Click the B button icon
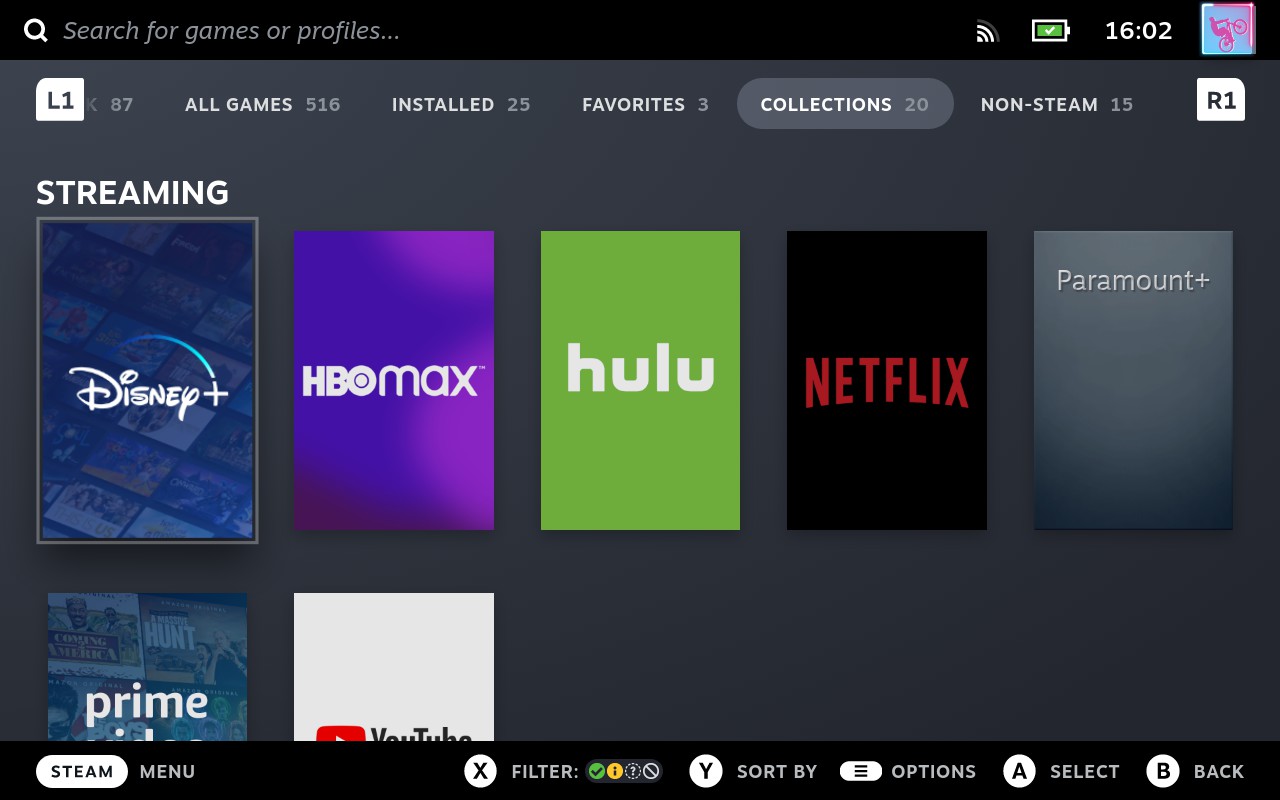This screenshot has height=800, width=1280. click(x=1163, y=771)
